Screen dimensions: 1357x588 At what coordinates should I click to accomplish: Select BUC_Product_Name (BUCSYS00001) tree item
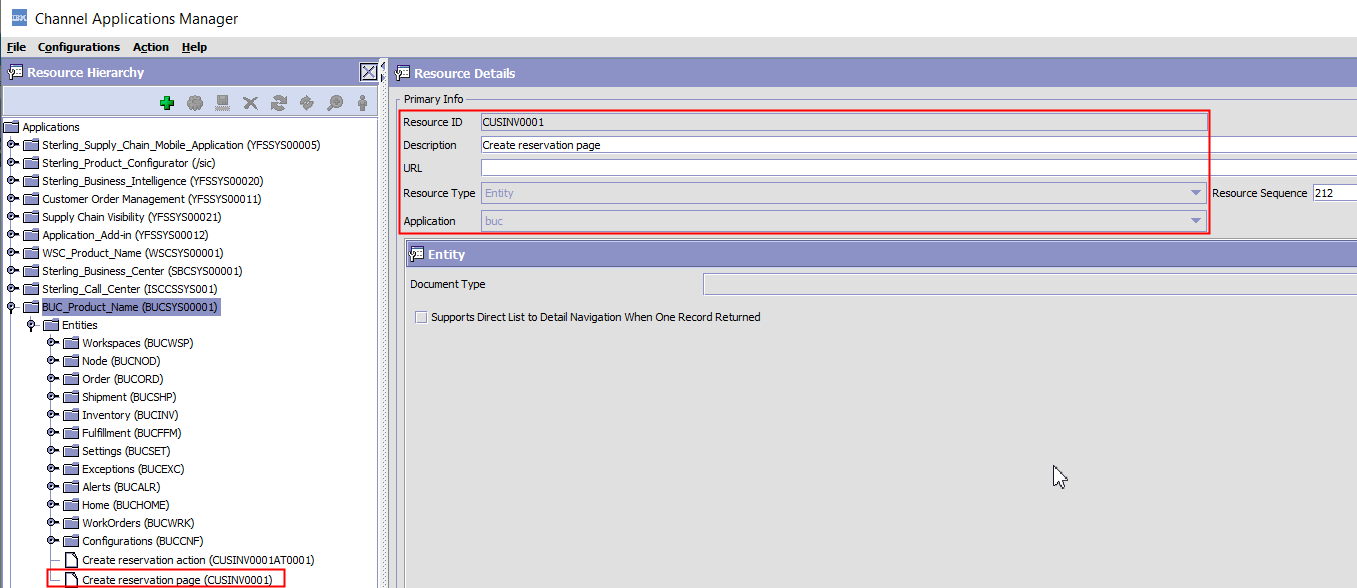click(130, 307)
